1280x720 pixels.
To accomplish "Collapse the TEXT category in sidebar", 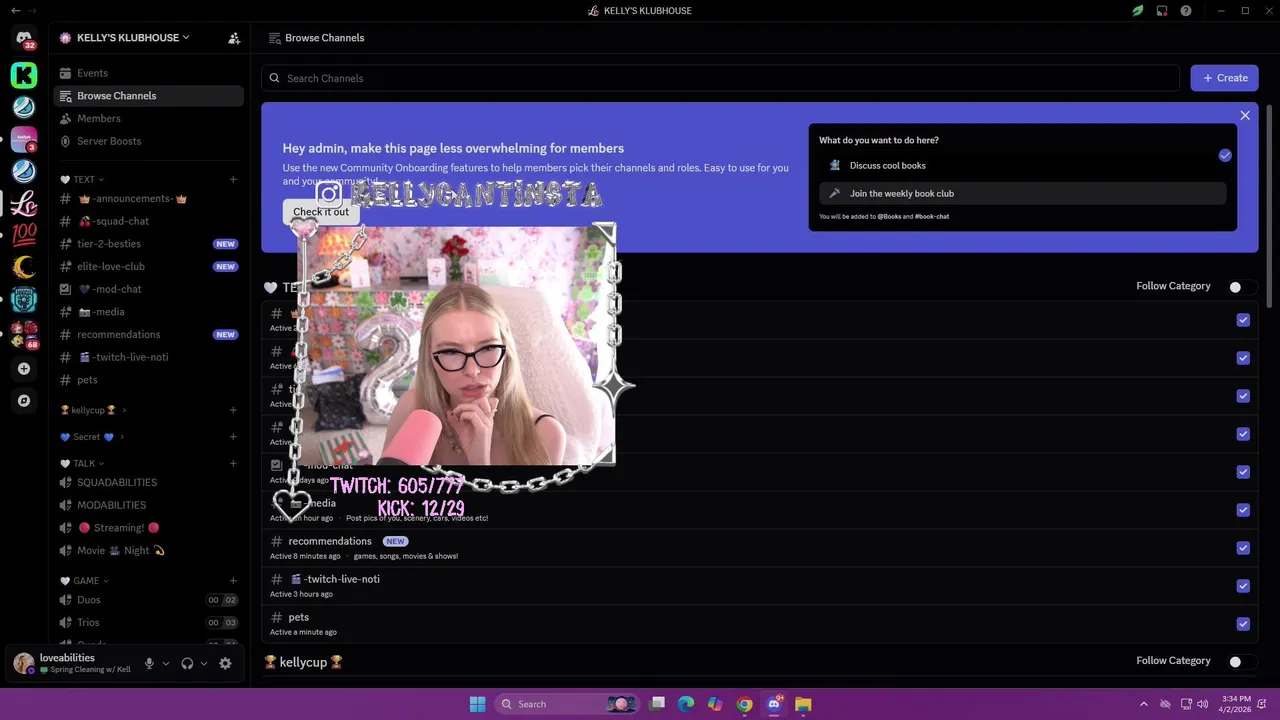I will [82, 180].
